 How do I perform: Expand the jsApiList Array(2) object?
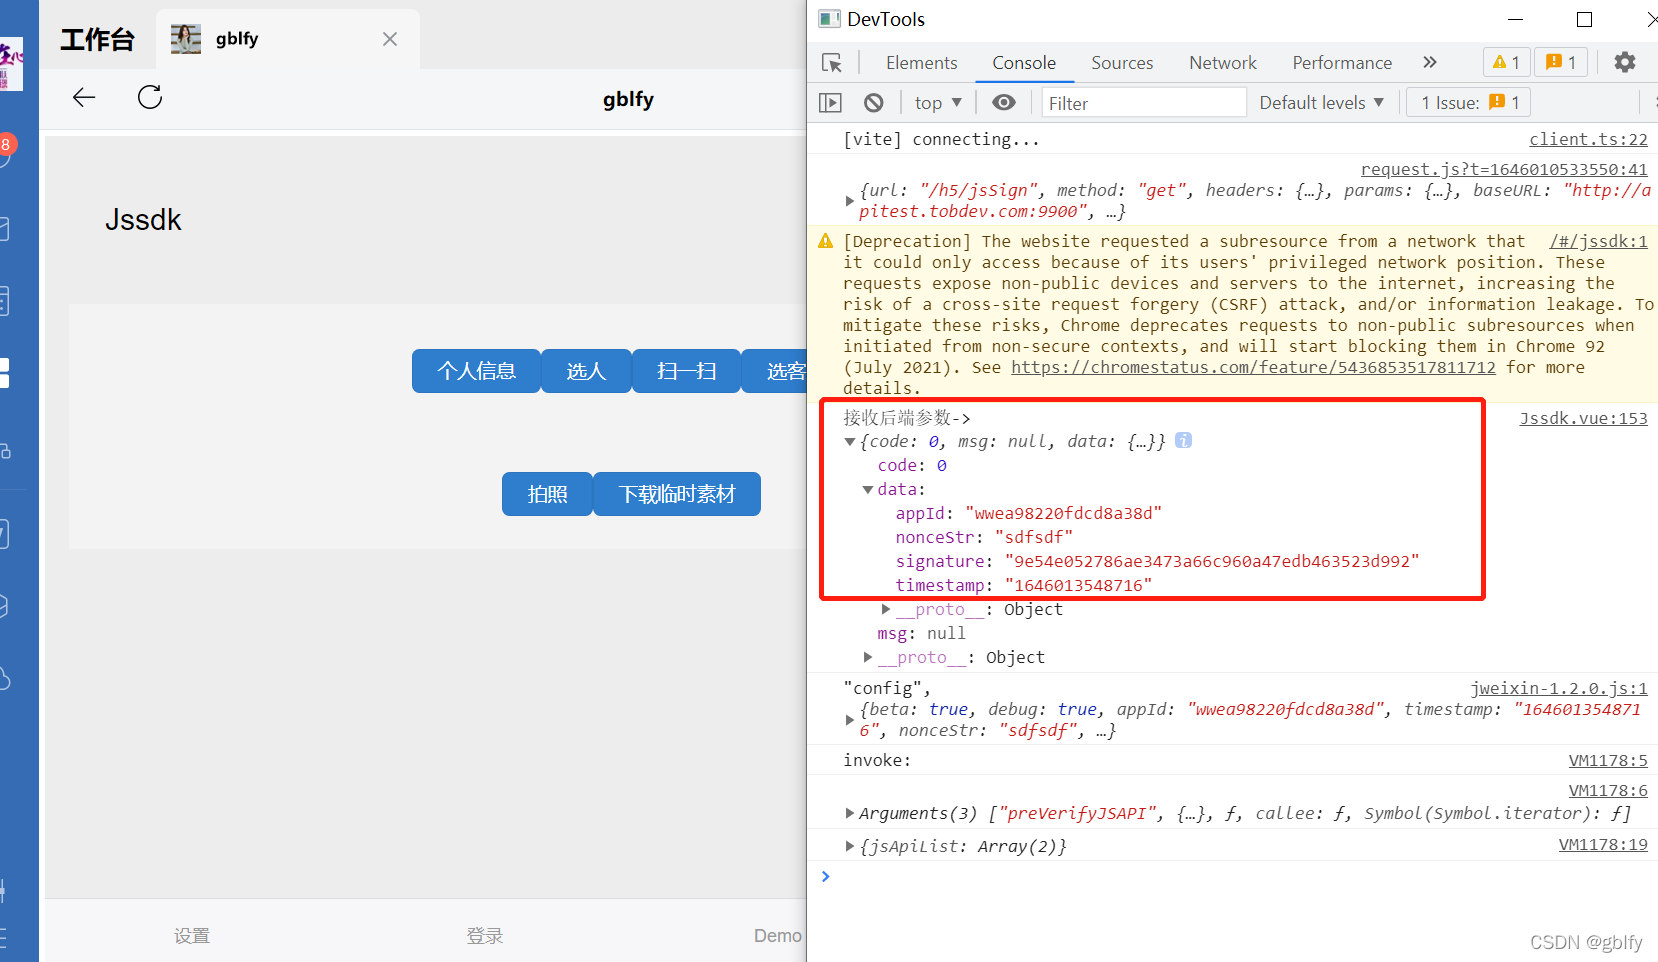850,846
